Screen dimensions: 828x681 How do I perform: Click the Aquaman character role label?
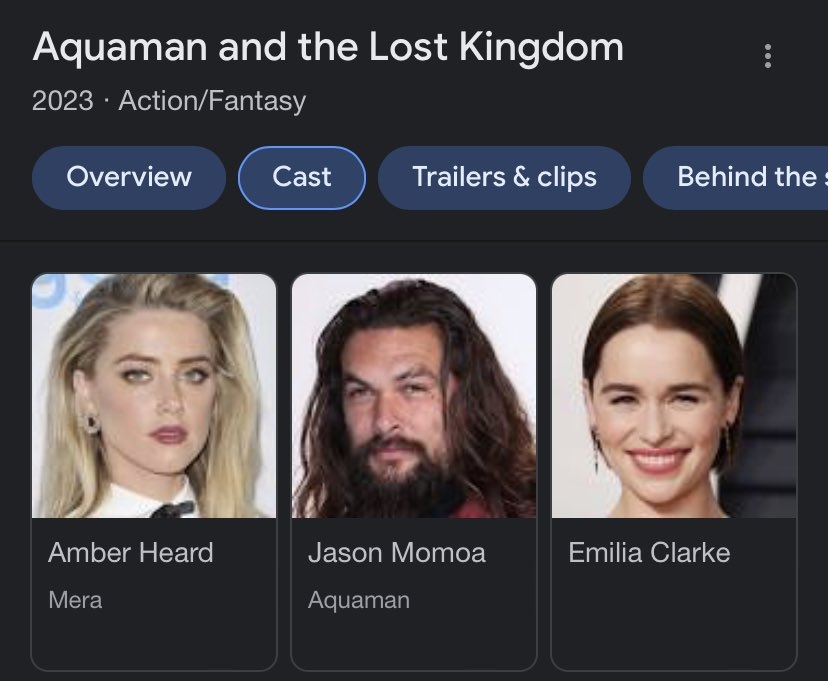[358, 601]
